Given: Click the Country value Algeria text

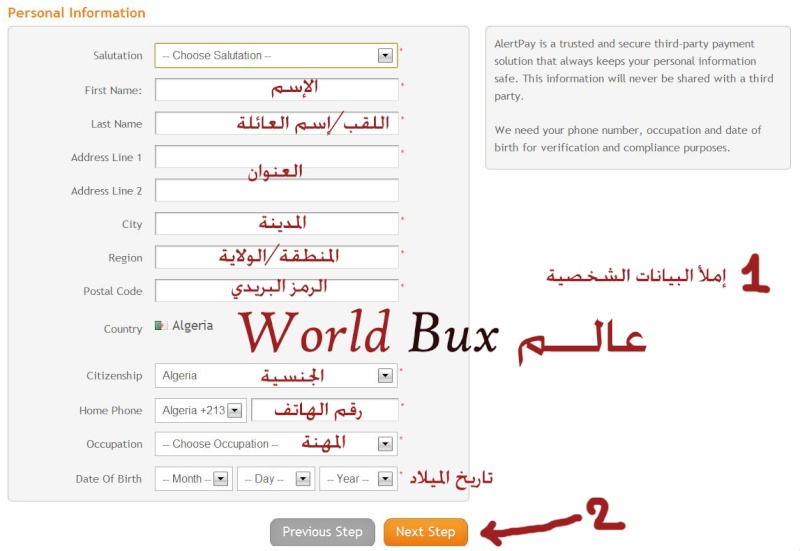Looking at the screenshot, I should click(x=192, y=325).
